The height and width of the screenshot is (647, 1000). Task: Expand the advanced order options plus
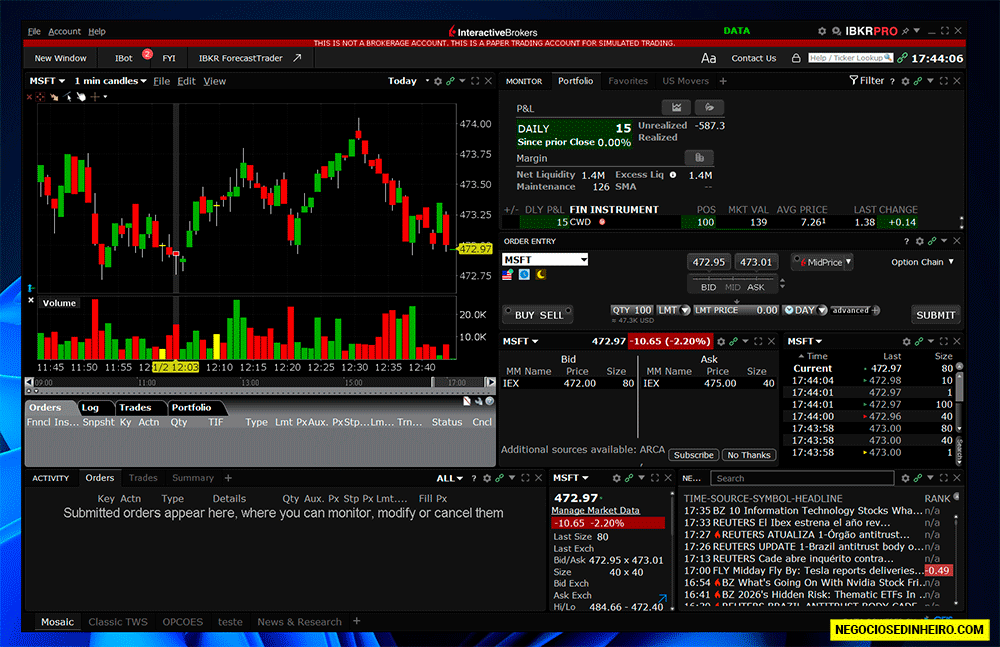point(875,310)
